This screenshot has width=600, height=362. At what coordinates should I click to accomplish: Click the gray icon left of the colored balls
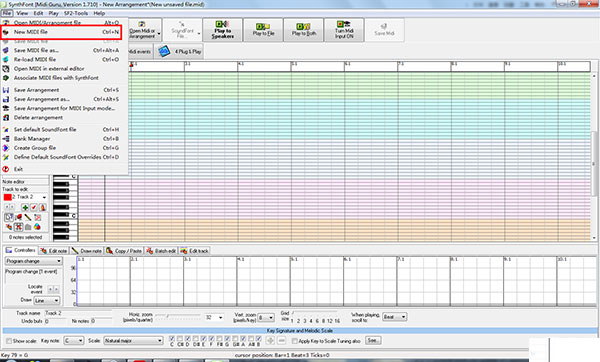pos(28,227)
